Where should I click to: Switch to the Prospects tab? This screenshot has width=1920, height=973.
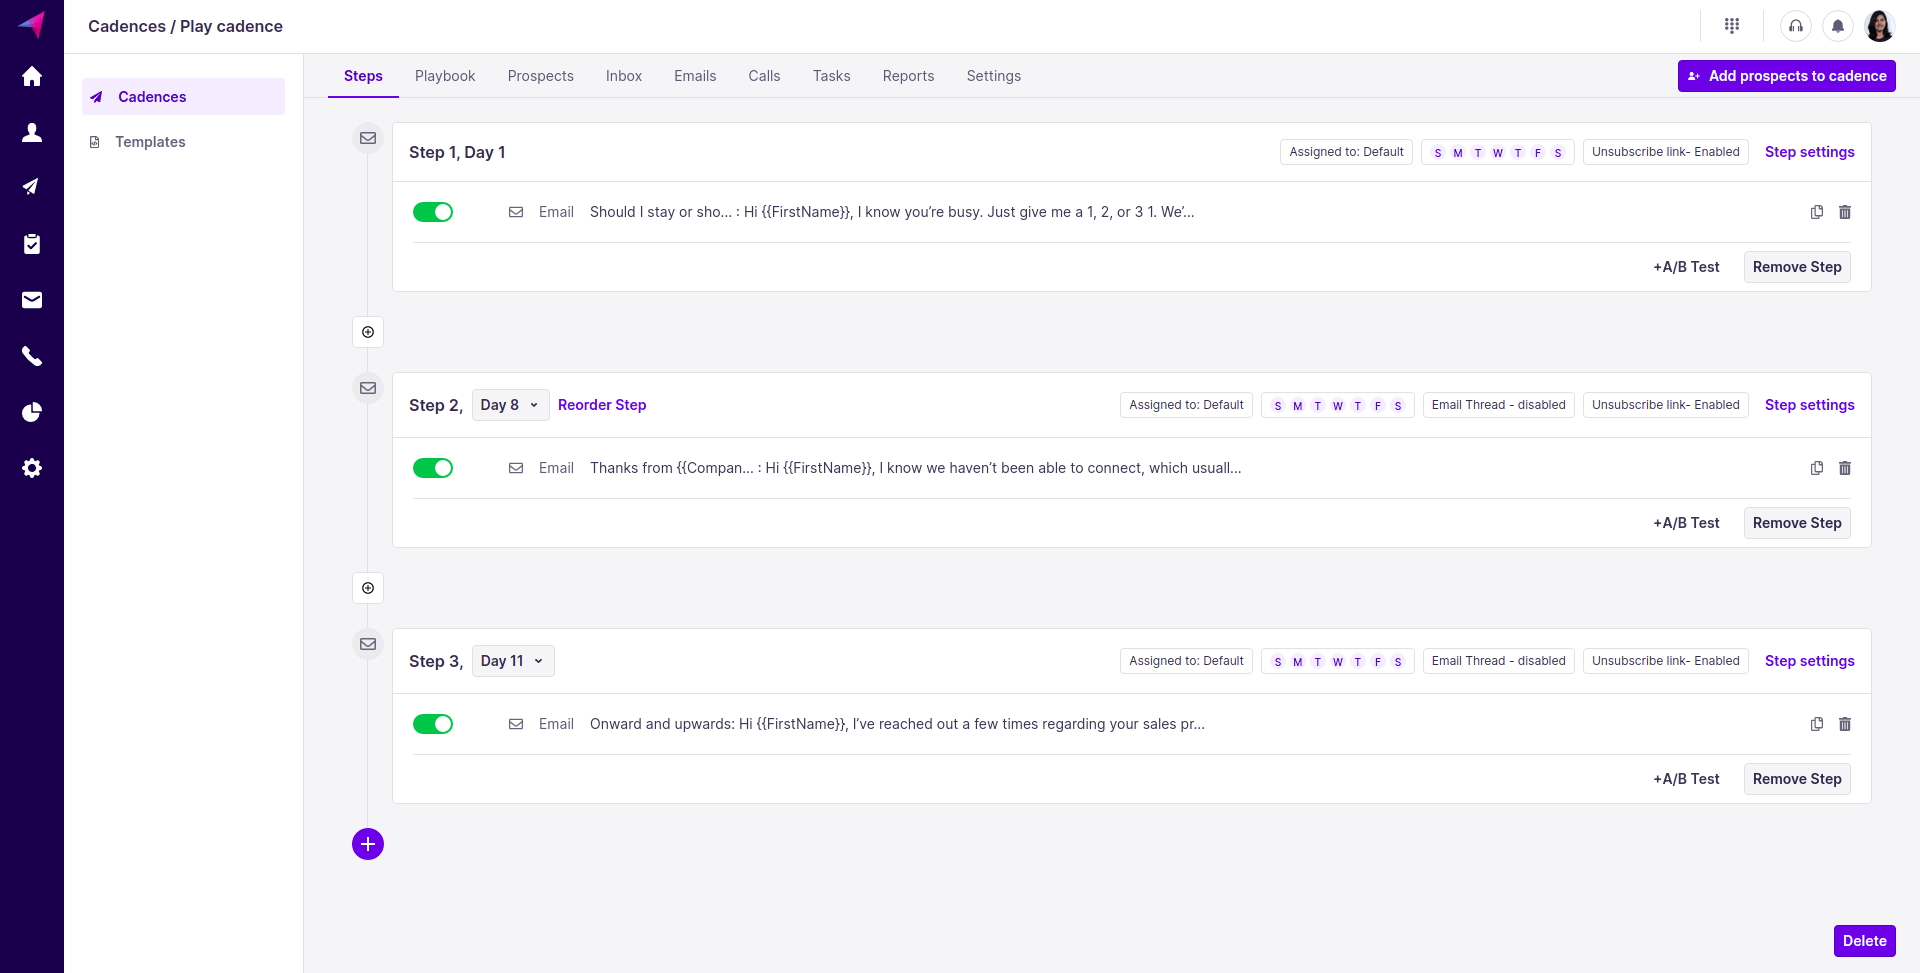click(540, 76)
